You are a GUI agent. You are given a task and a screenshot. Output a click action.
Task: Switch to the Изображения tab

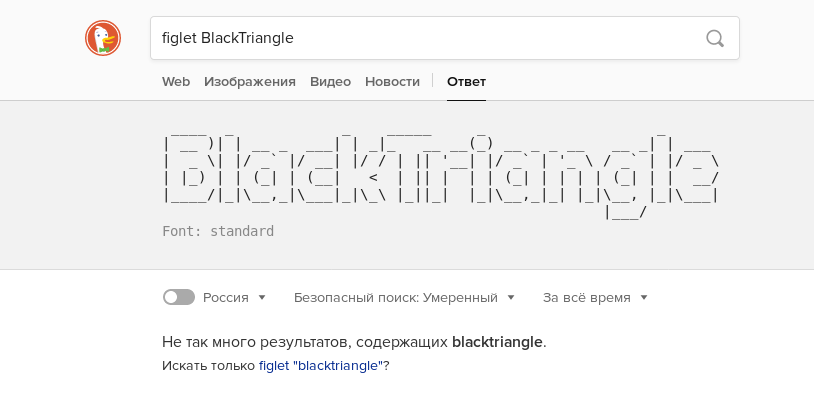tap(250, 82)
